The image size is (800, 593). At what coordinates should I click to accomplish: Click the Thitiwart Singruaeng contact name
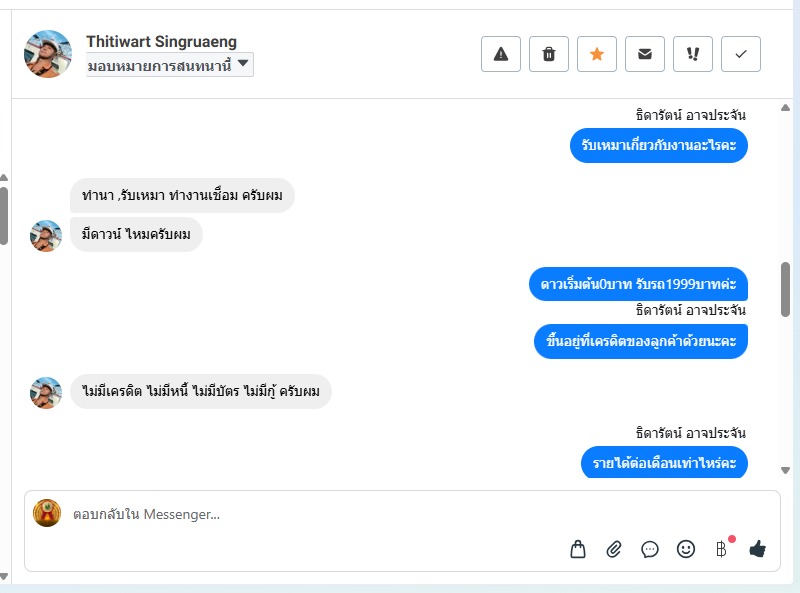[161, 42]
